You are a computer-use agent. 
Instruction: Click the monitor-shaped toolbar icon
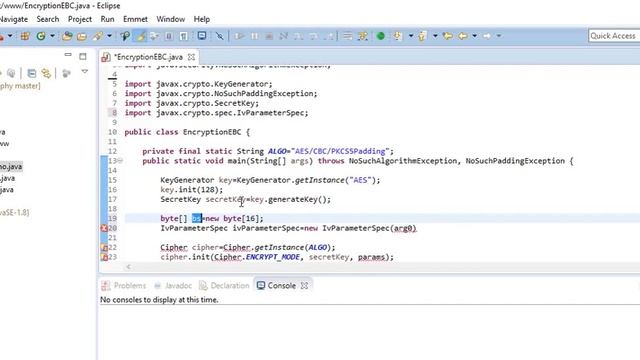(202, 36)
